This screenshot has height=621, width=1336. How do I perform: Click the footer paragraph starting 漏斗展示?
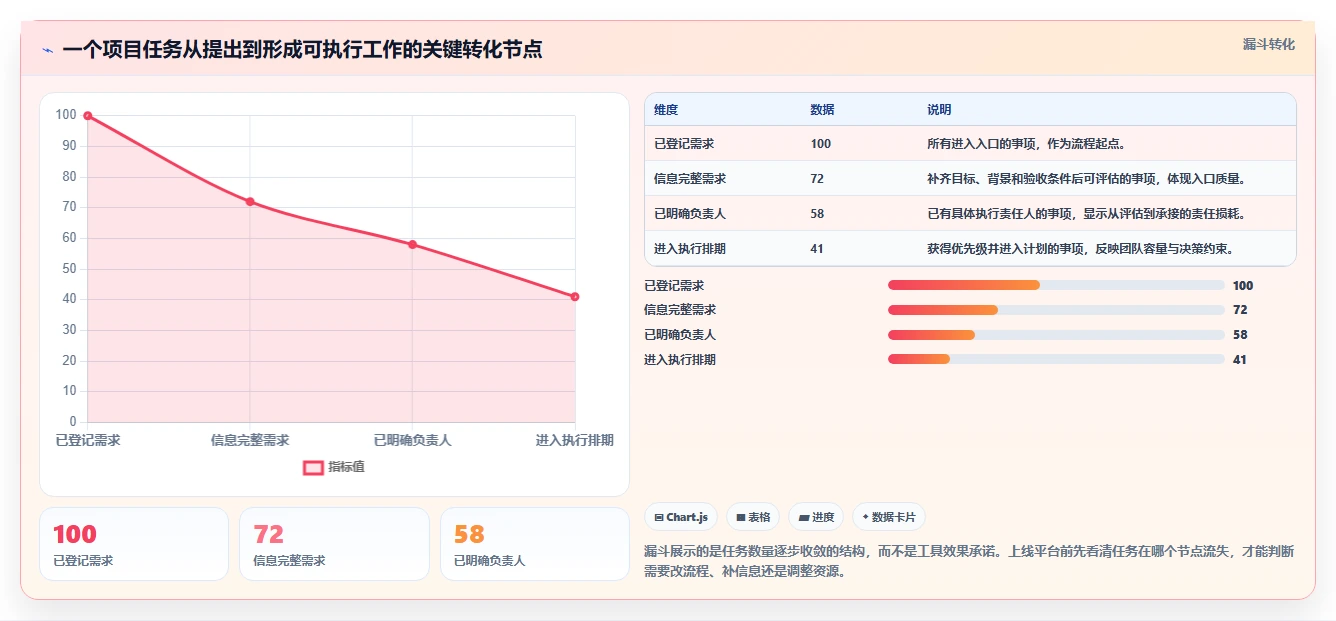point(970,561)
